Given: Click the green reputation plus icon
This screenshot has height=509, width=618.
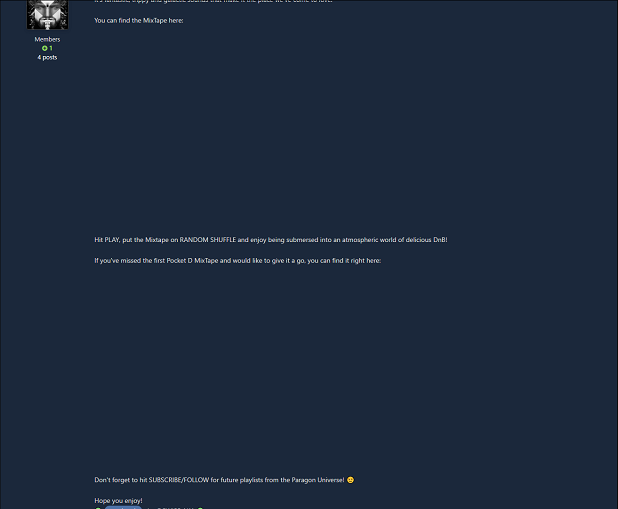Looking at the screenshot, I should tap(45, 48).
